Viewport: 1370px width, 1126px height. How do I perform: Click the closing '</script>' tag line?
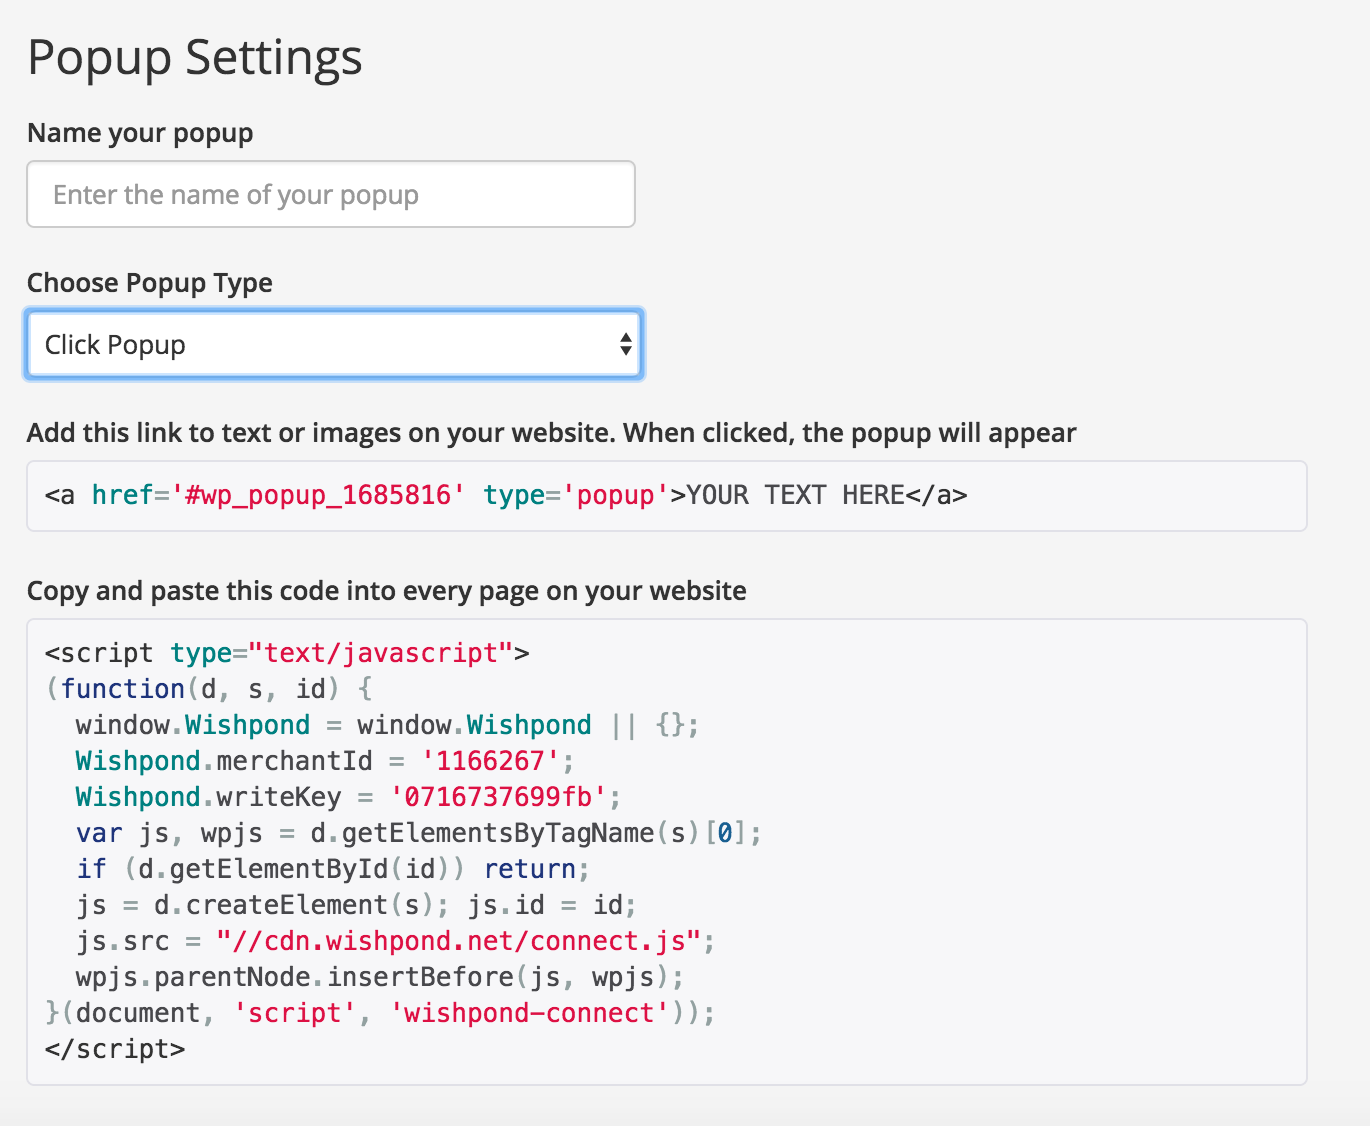(x=115, y=1049)
